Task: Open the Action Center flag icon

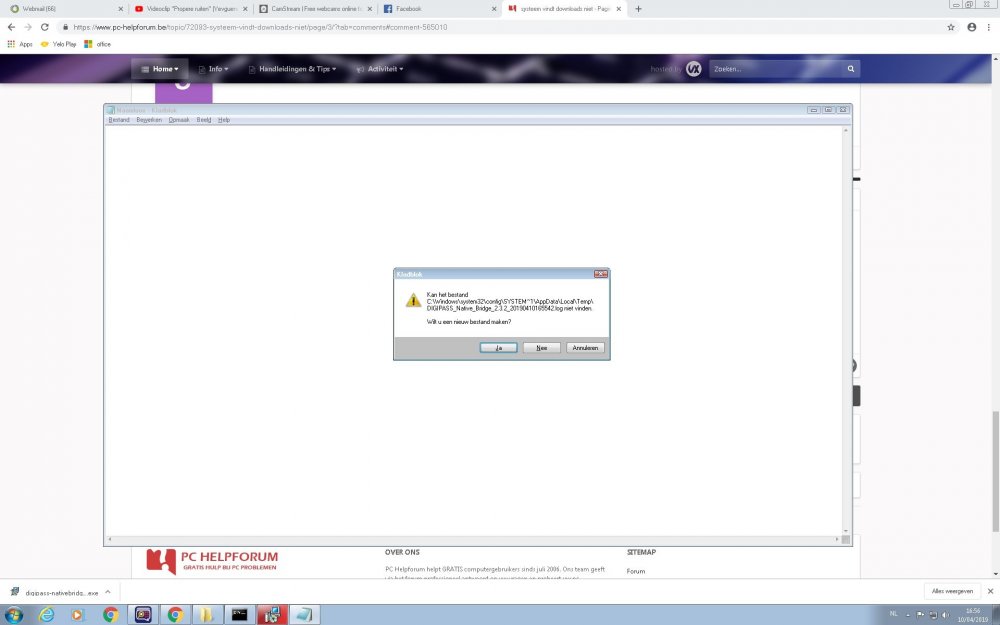Action: coord(920,615)
